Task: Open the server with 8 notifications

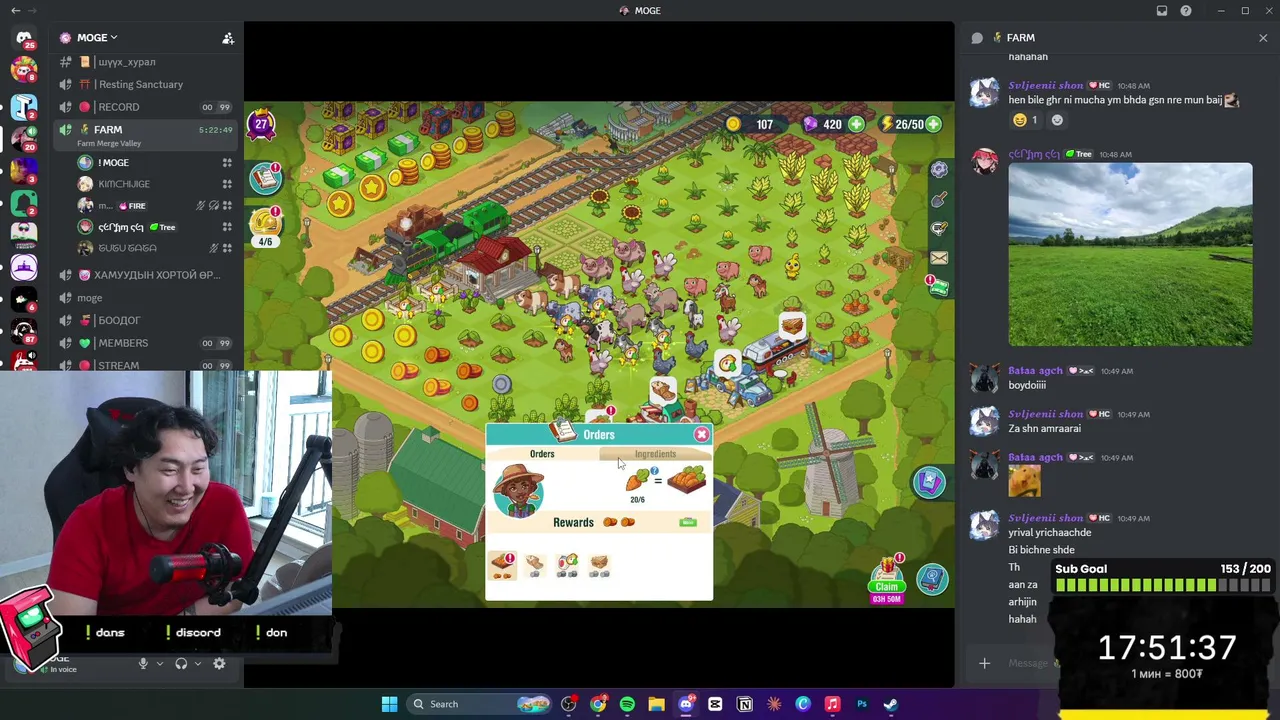Action: [x=24, y=70]
